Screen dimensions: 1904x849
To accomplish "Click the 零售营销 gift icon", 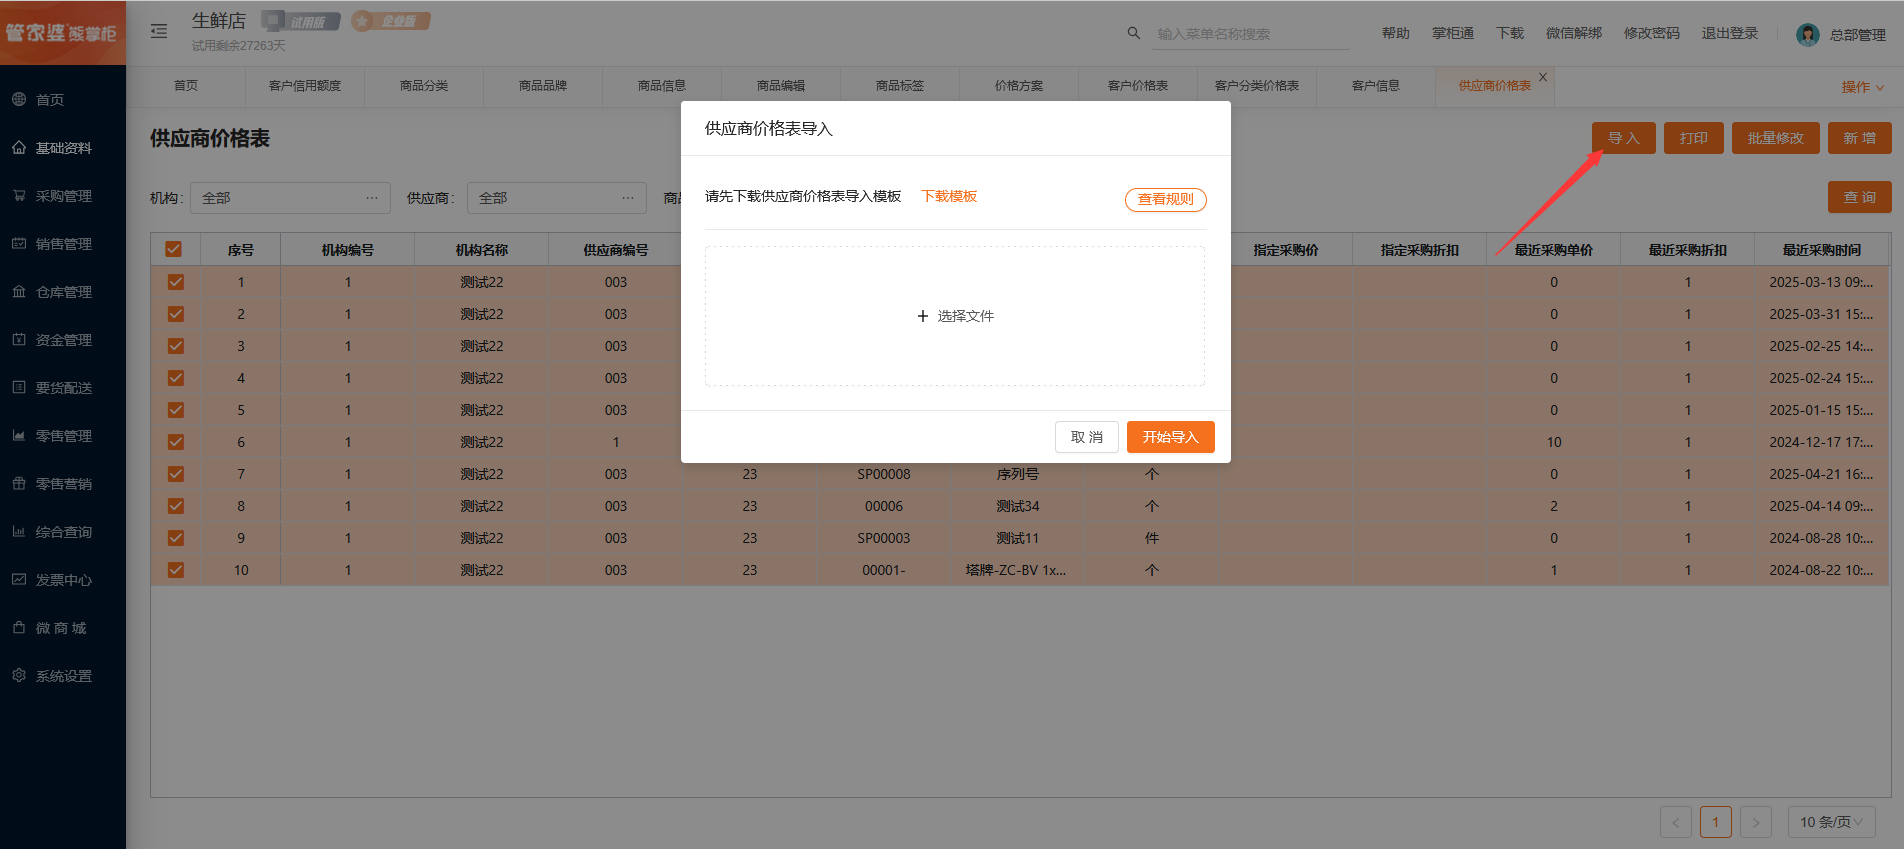I will point(19,483).
